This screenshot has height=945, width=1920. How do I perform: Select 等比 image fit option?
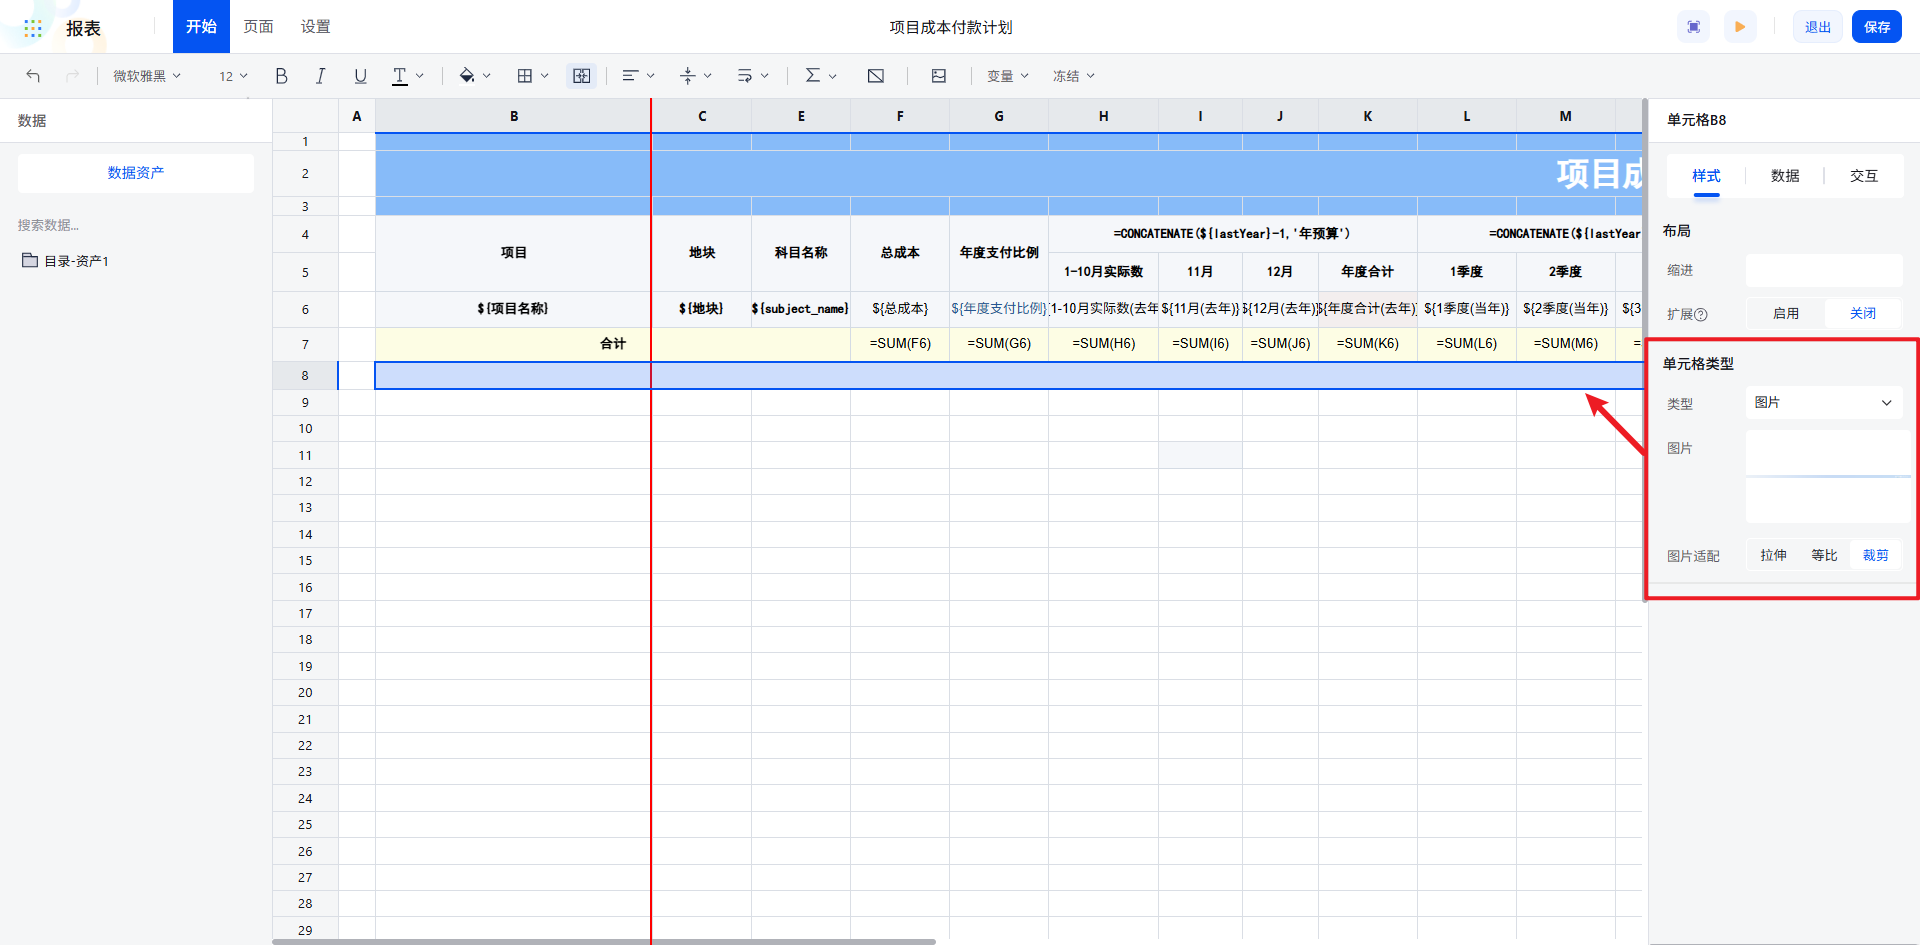(1824, 555)
